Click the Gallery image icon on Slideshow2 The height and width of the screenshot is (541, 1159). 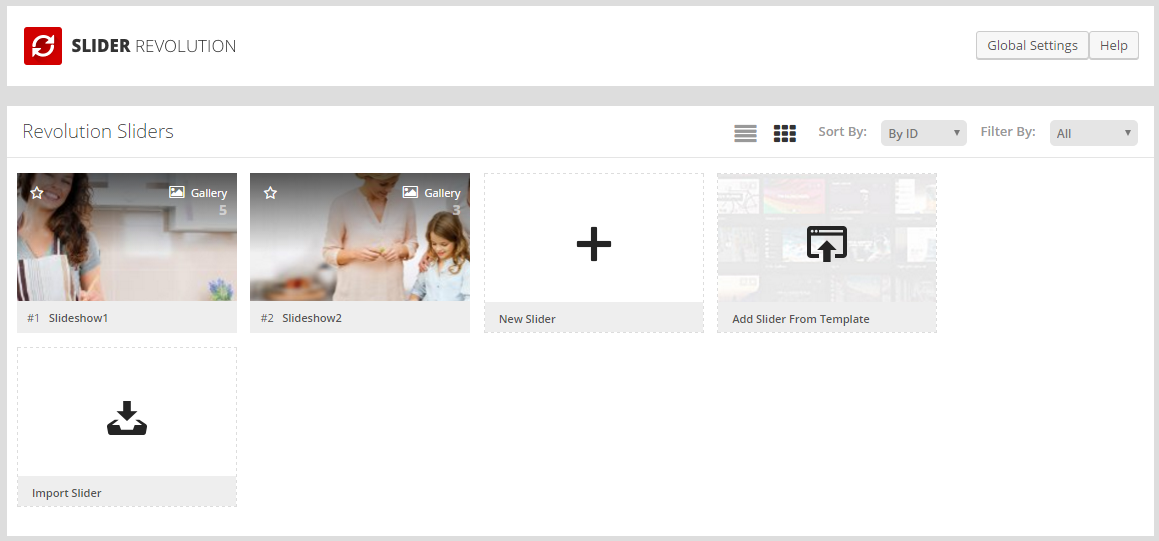click(410, 192)
